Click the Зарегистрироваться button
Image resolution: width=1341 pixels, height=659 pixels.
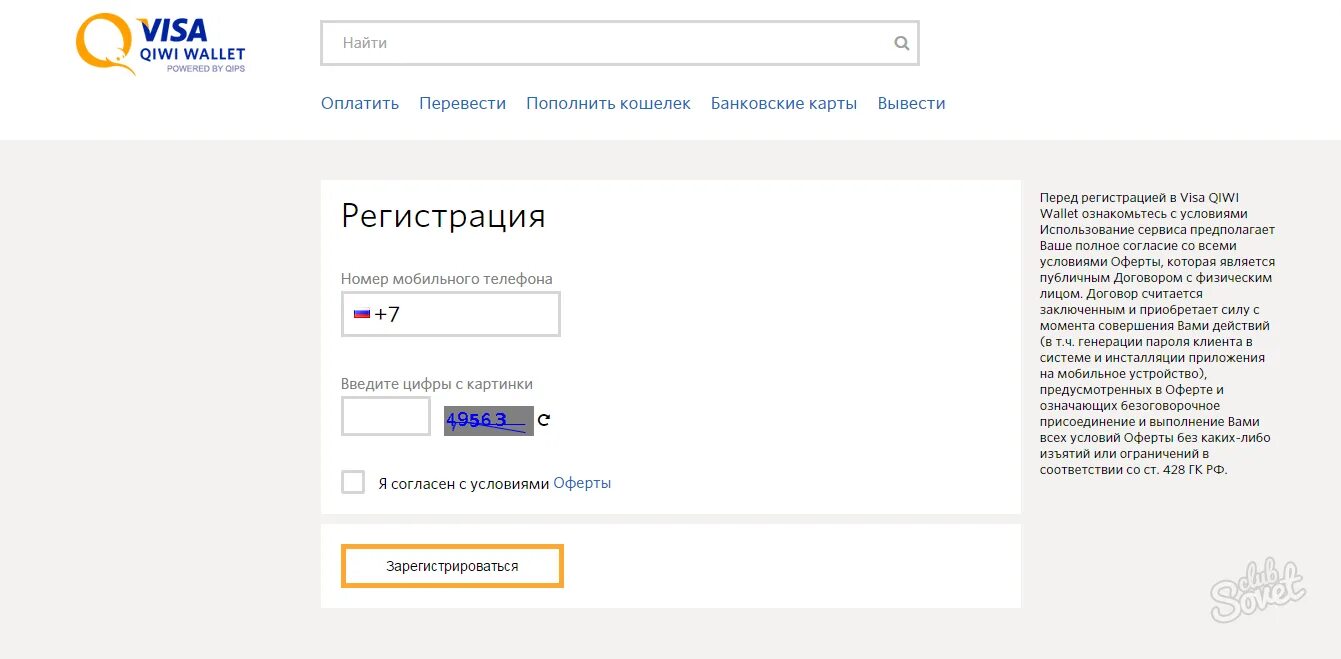pos(452,566)
